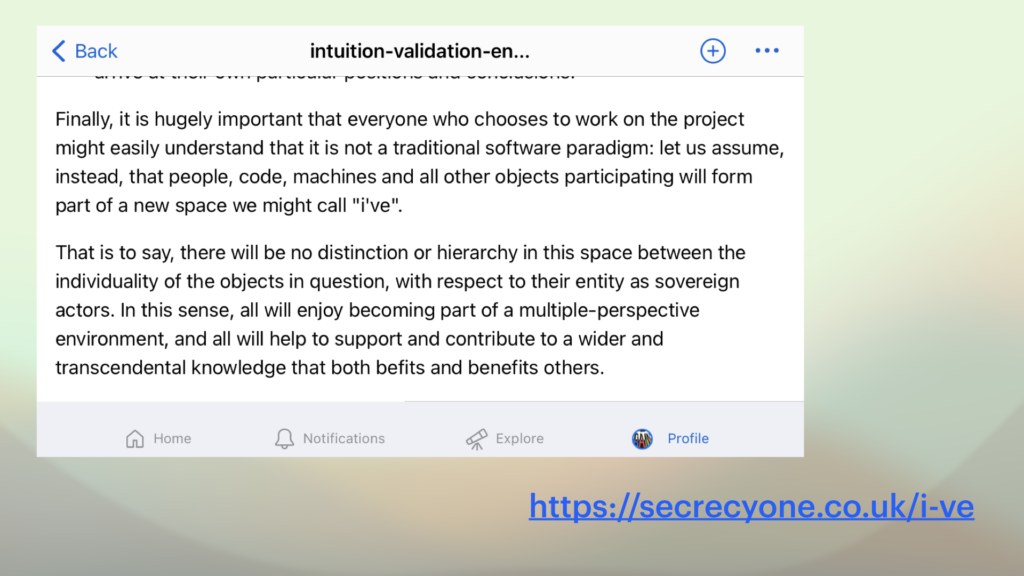
Task: Click the intuition-validation-en... page title
Action: coord(419,51)
